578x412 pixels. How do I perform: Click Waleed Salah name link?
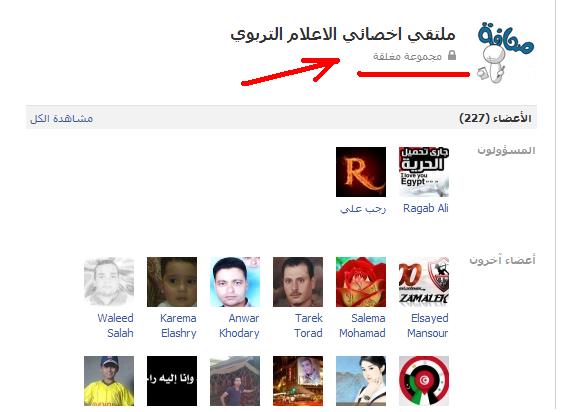coord(115,325)
